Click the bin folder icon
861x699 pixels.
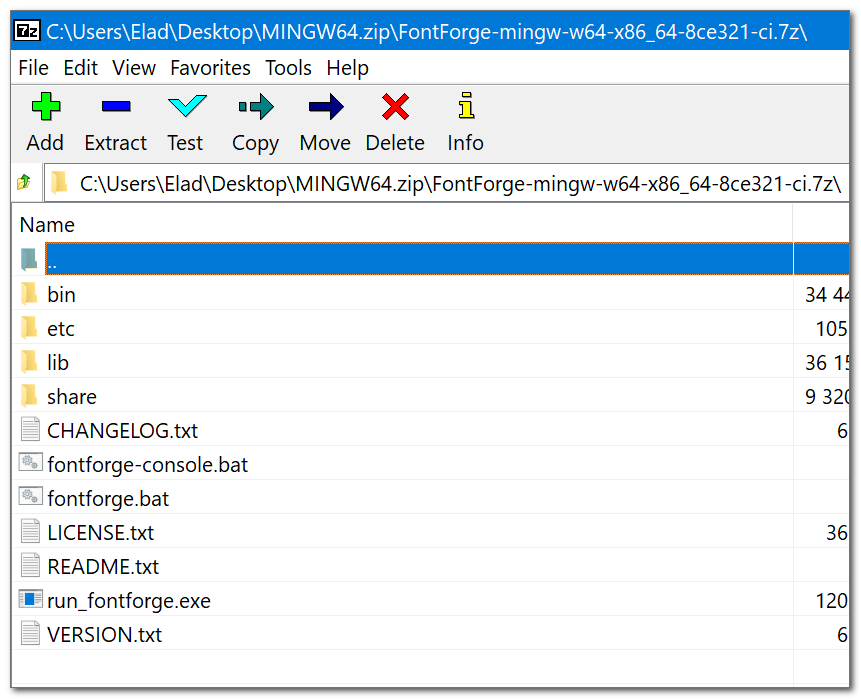click(x=29, y=294)
